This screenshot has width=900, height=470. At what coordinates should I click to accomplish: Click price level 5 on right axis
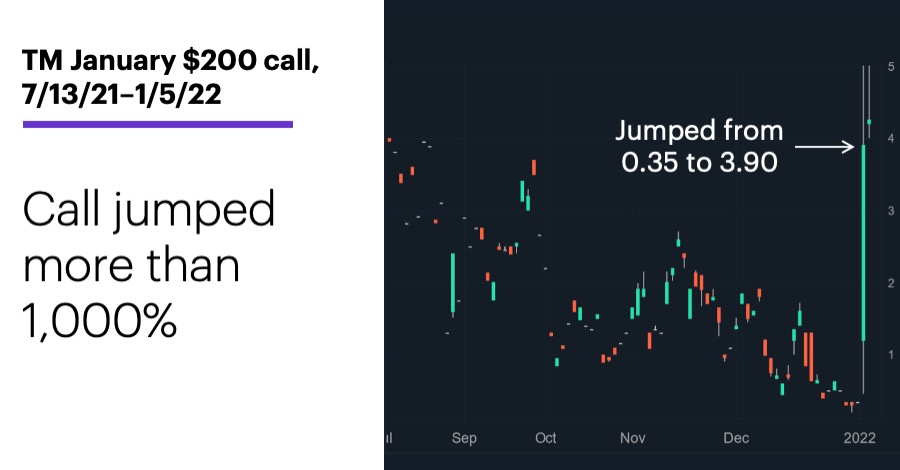[x=891, y=67]
